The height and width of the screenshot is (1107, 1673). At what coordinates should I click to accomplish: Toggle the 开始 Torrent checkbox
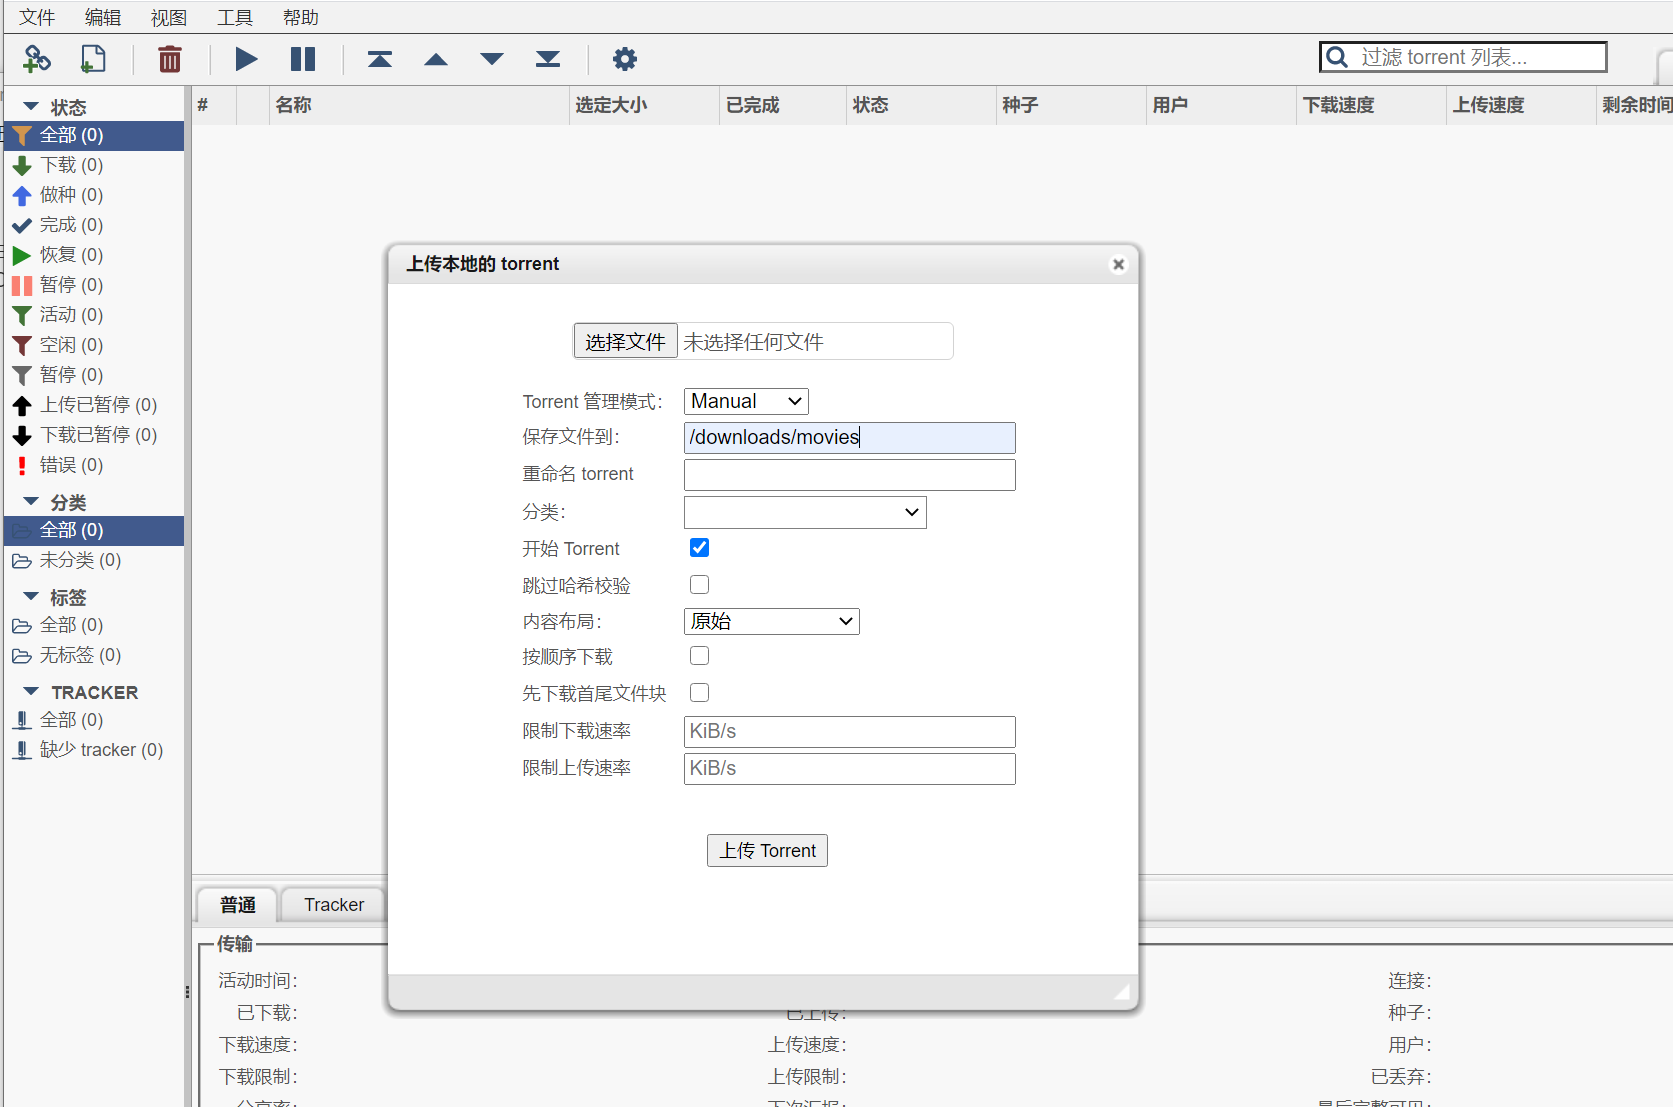699,548
